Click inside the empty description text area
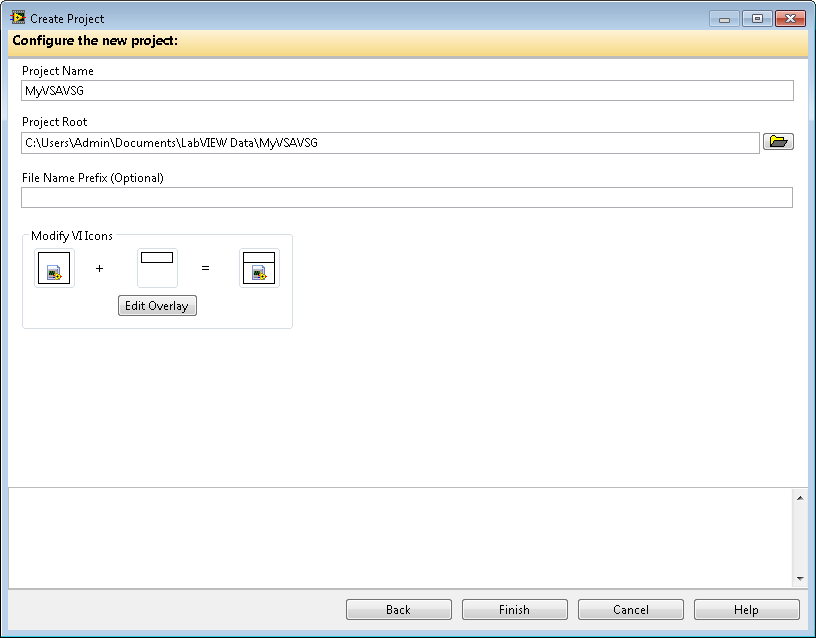 400,538
